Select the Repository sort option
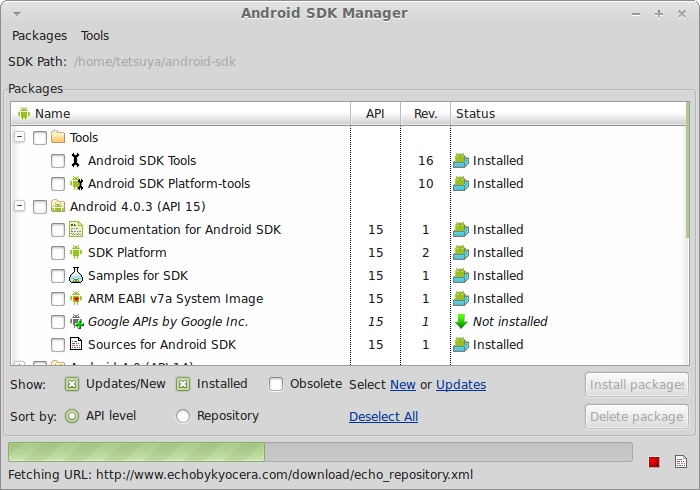 (183, 416)
